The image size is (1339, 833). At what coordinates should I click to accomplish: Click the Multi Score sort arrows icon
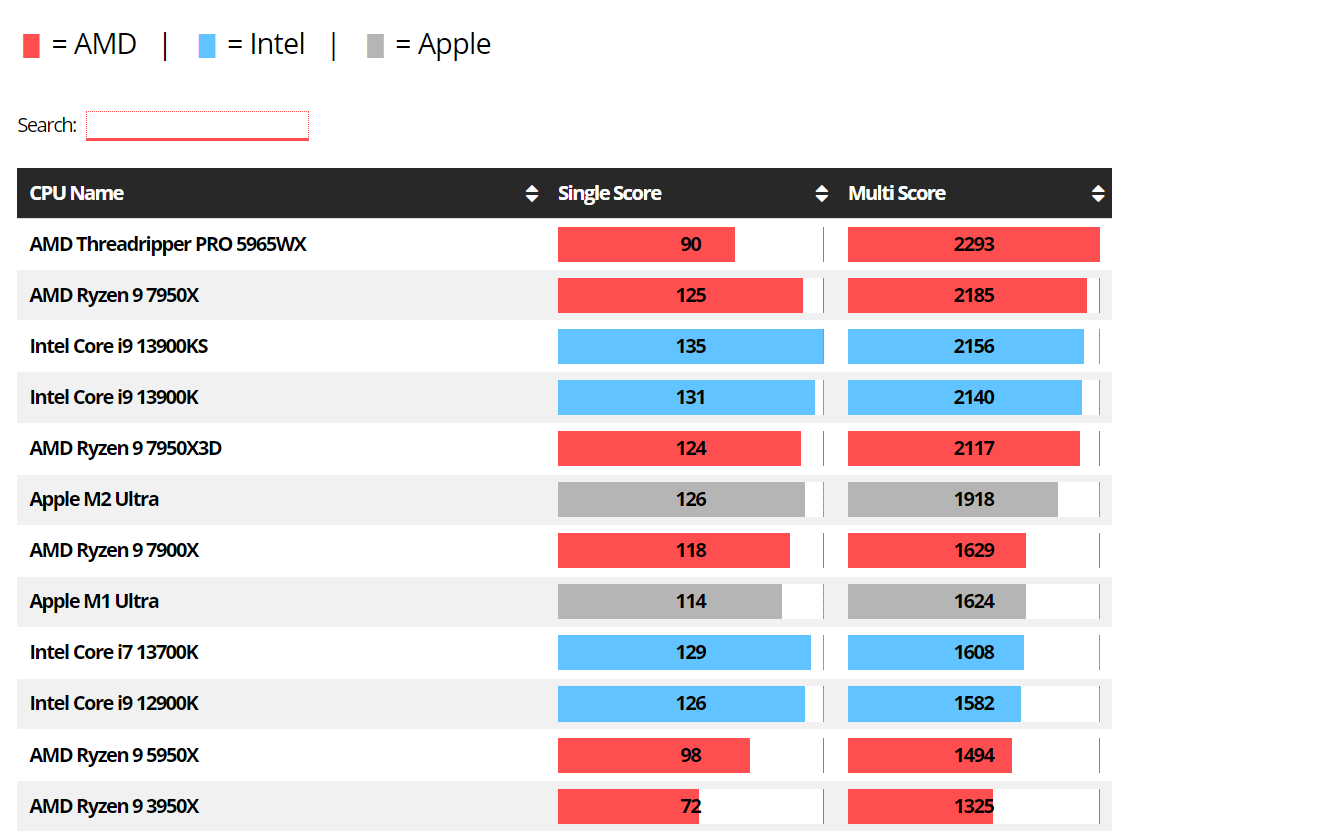pyautogui.click(x=1098, y=194)
